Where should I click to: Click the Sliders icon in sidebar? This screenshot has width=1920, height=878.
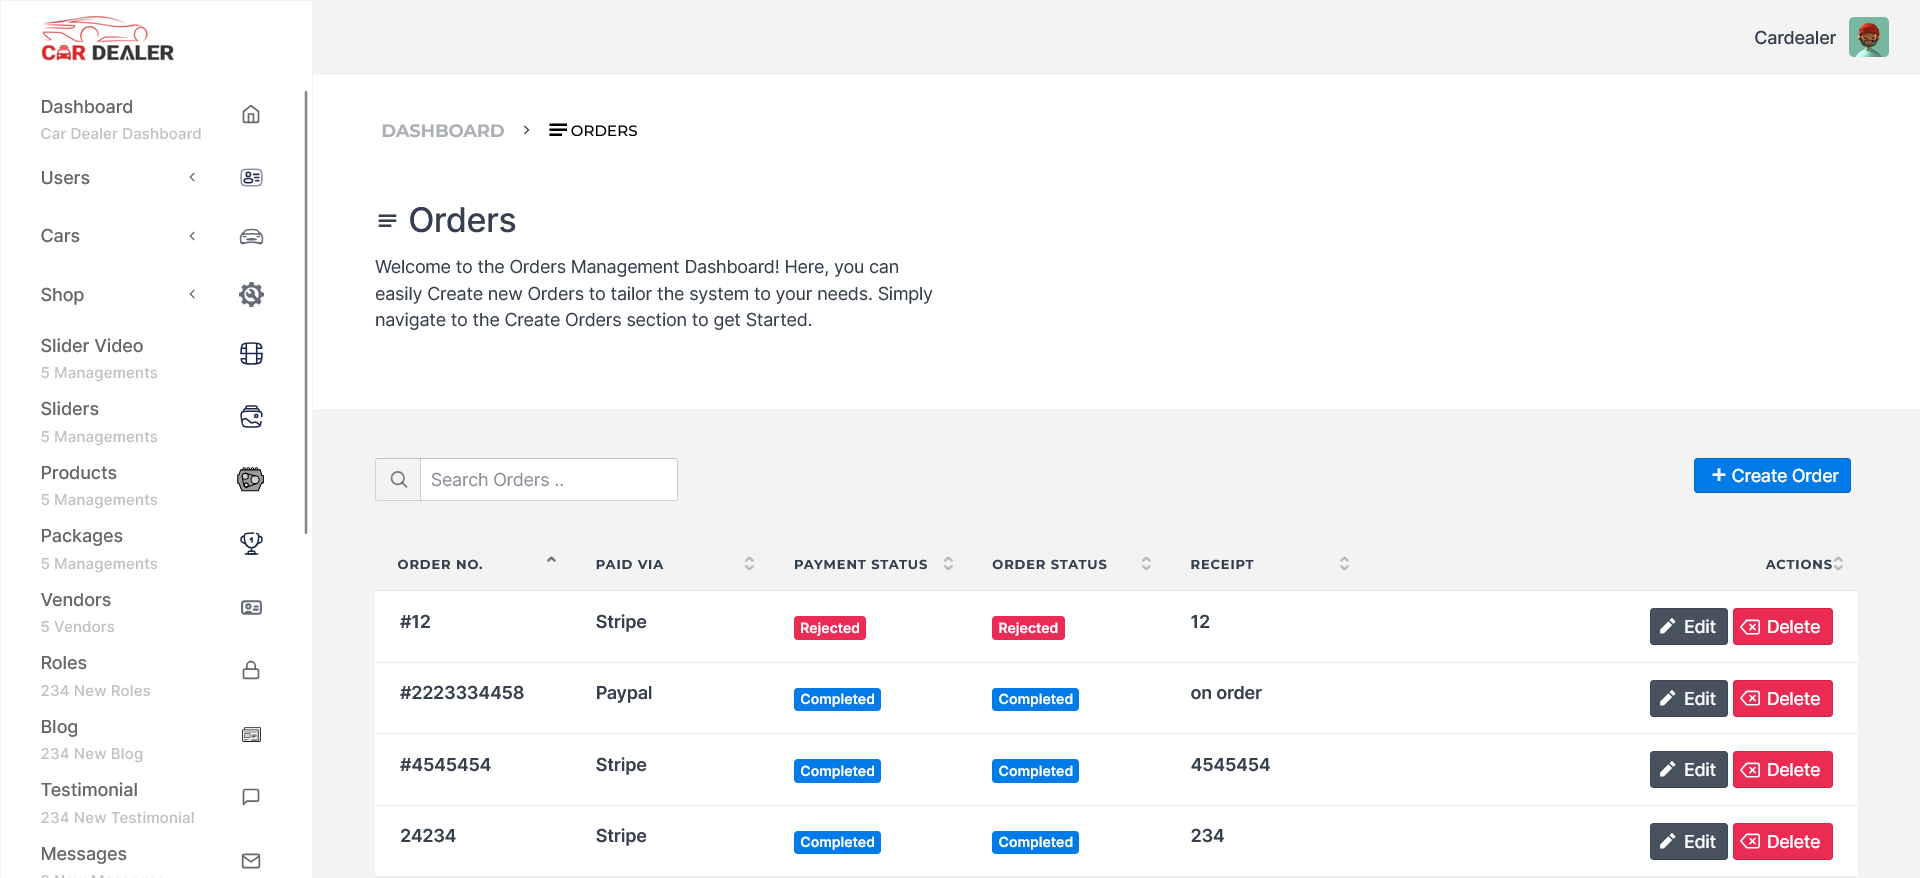click(251, 417)
